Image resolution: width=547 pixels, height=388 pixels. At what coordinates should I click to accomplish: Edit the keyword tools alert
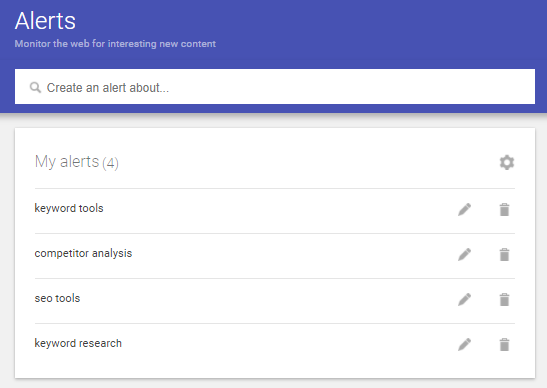(x=464, y=210)
